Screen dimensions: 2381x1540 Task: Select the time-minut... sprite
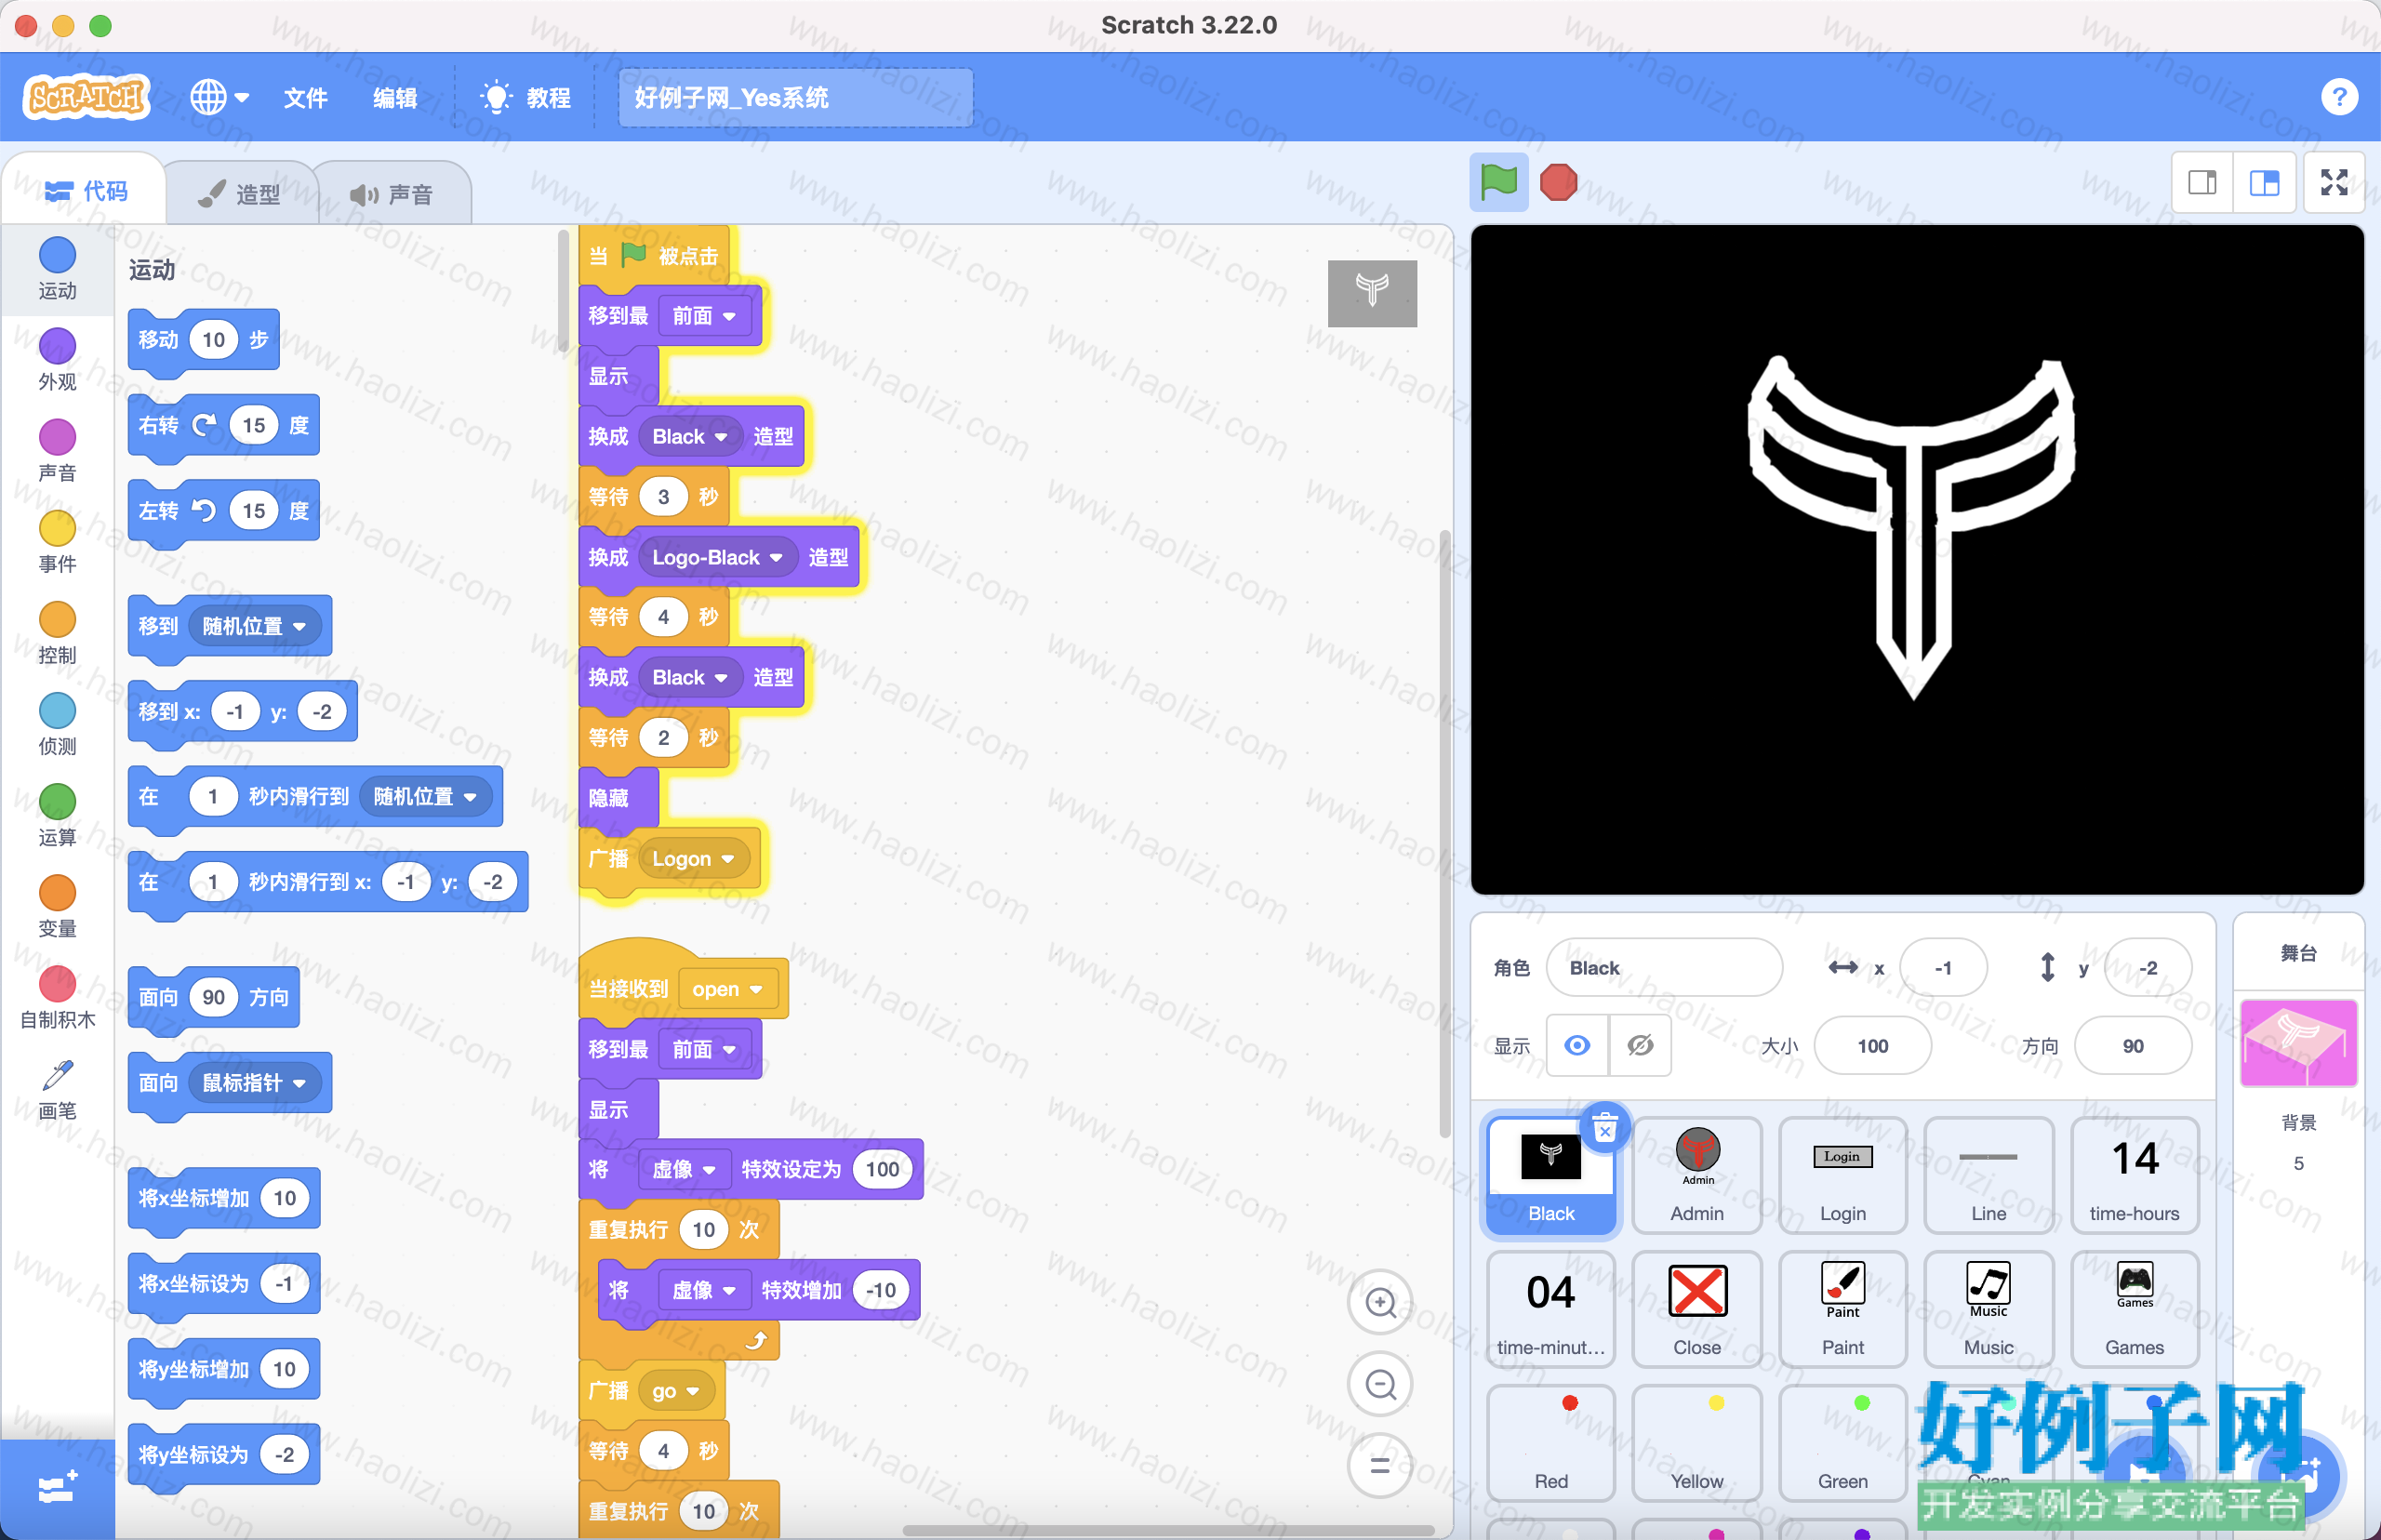click(x=1551, y=1309)
